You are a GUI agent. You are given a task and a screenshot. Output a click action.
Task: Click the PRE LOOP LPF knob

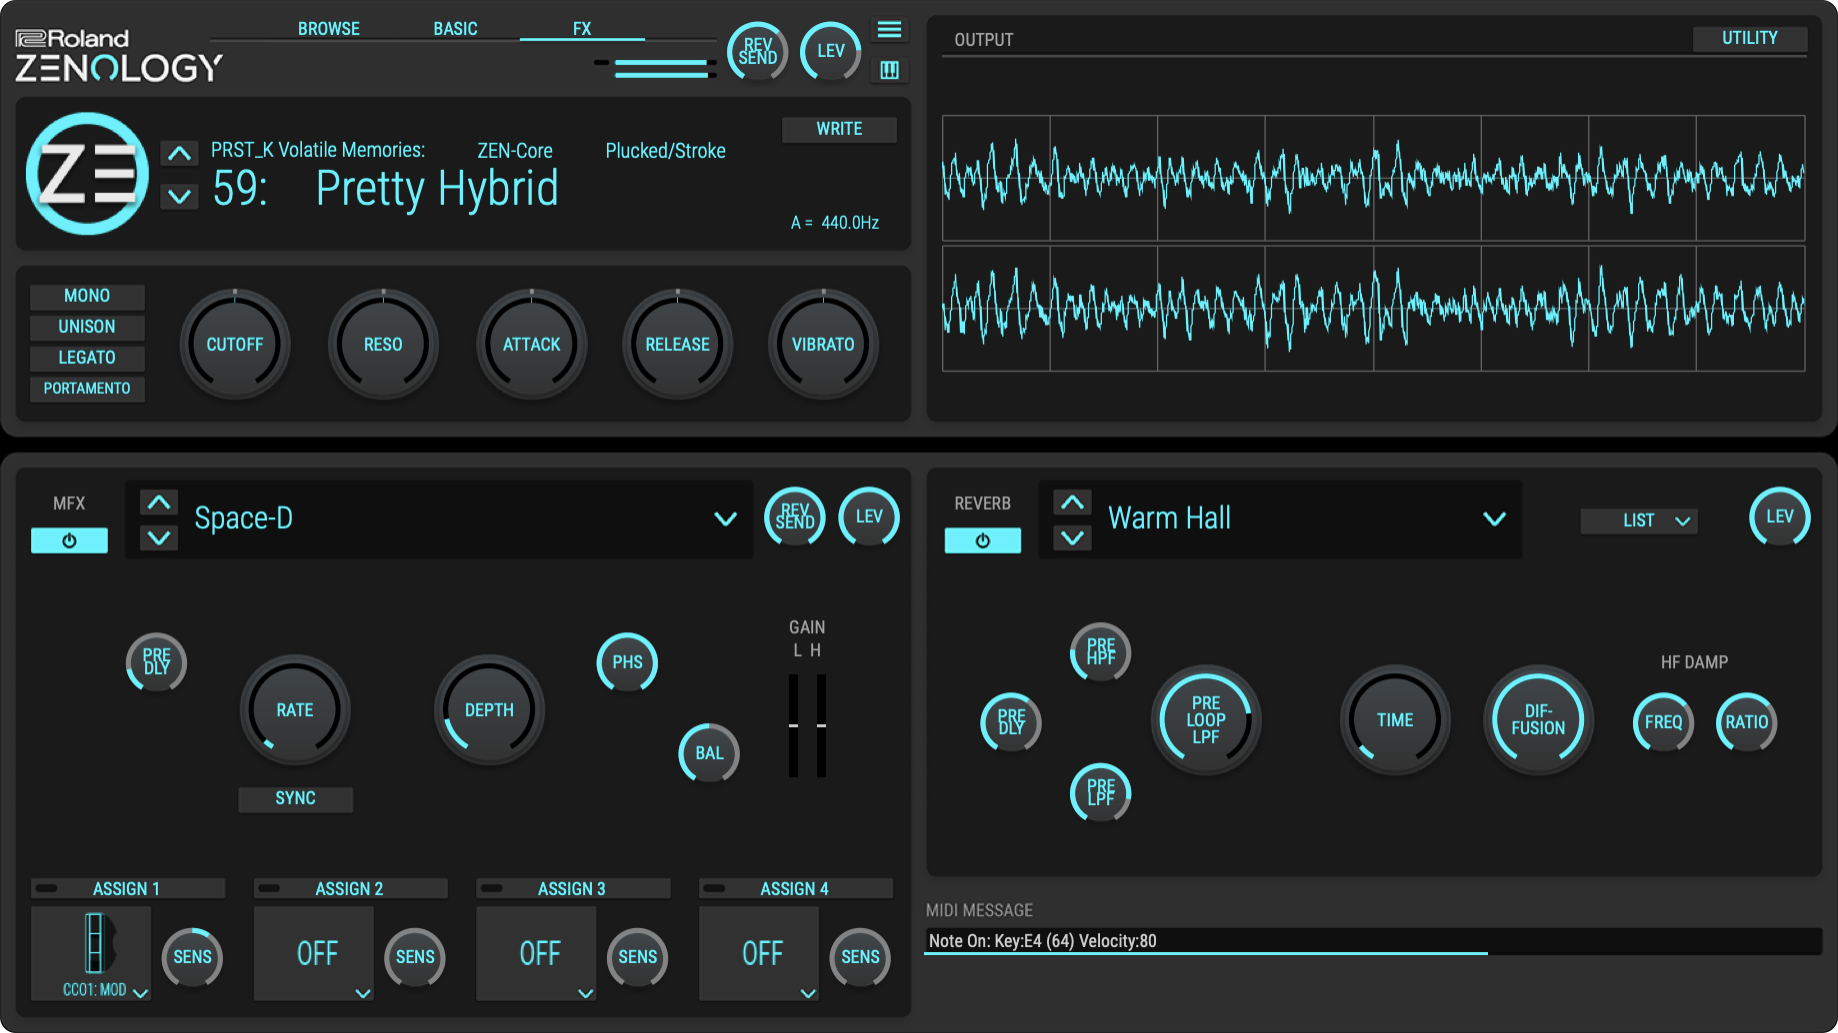[1206, 720]
